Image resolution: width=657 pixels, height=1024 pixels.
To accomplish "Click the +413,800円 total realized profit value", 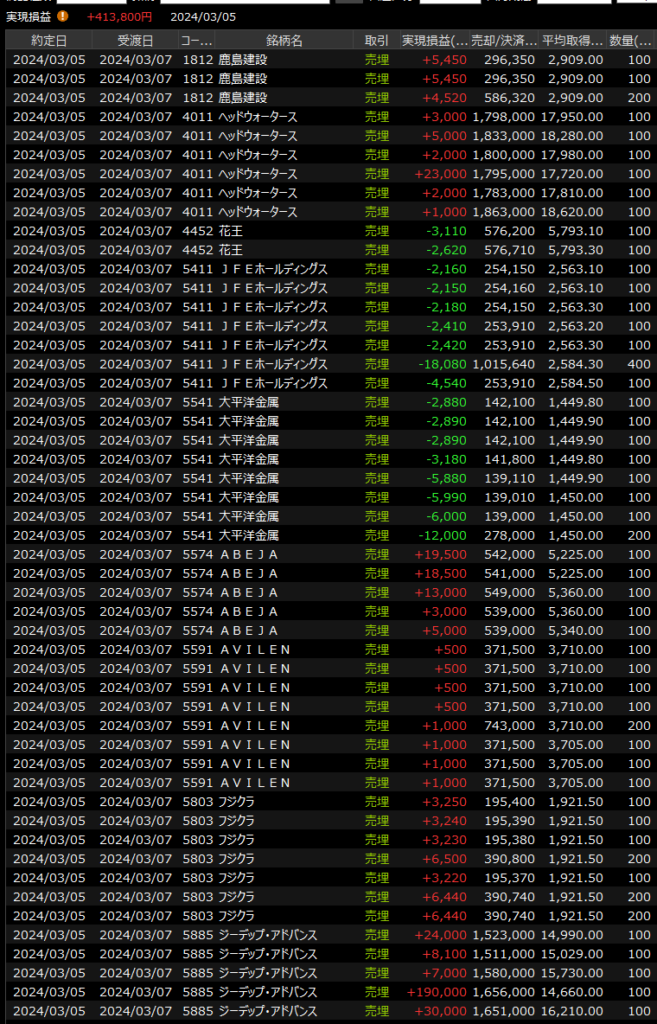I will [x=119, y=17].
